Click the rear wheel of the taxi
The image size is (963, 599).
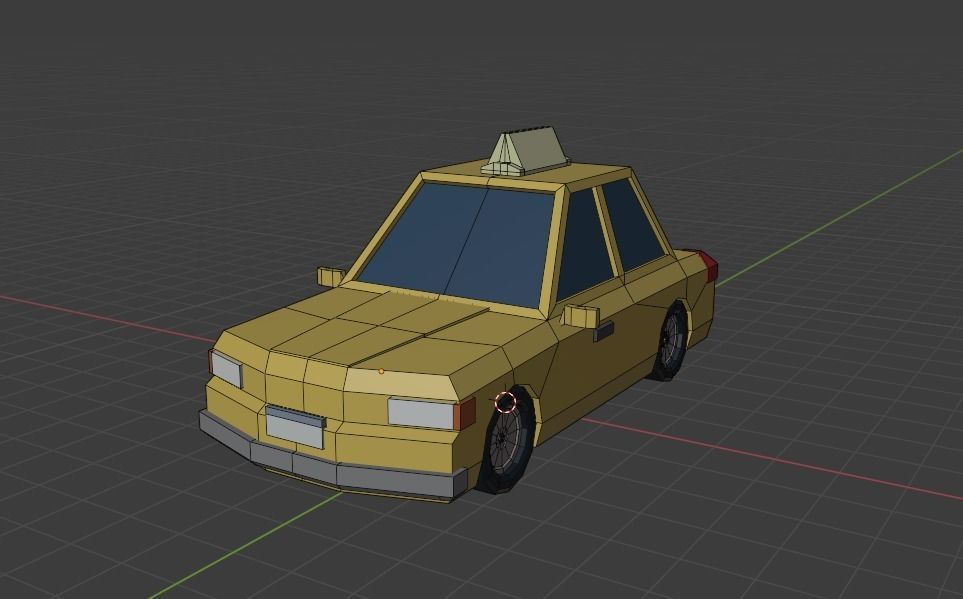tap(671, 341)
